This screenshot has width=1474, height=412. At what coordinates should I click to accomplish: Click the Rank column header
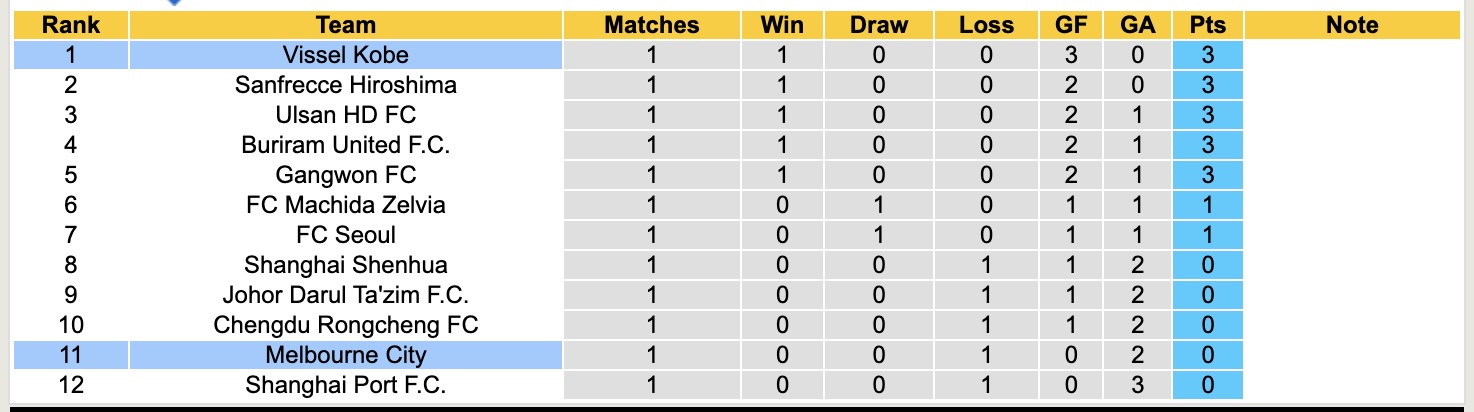click(70, 26)
